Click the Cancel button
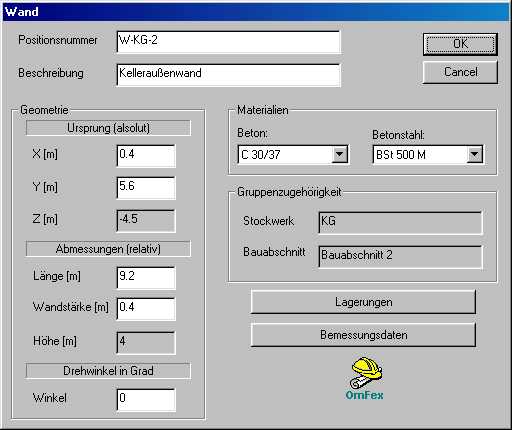Viewport: 512px width, 430px height. [x=460, y=72]
